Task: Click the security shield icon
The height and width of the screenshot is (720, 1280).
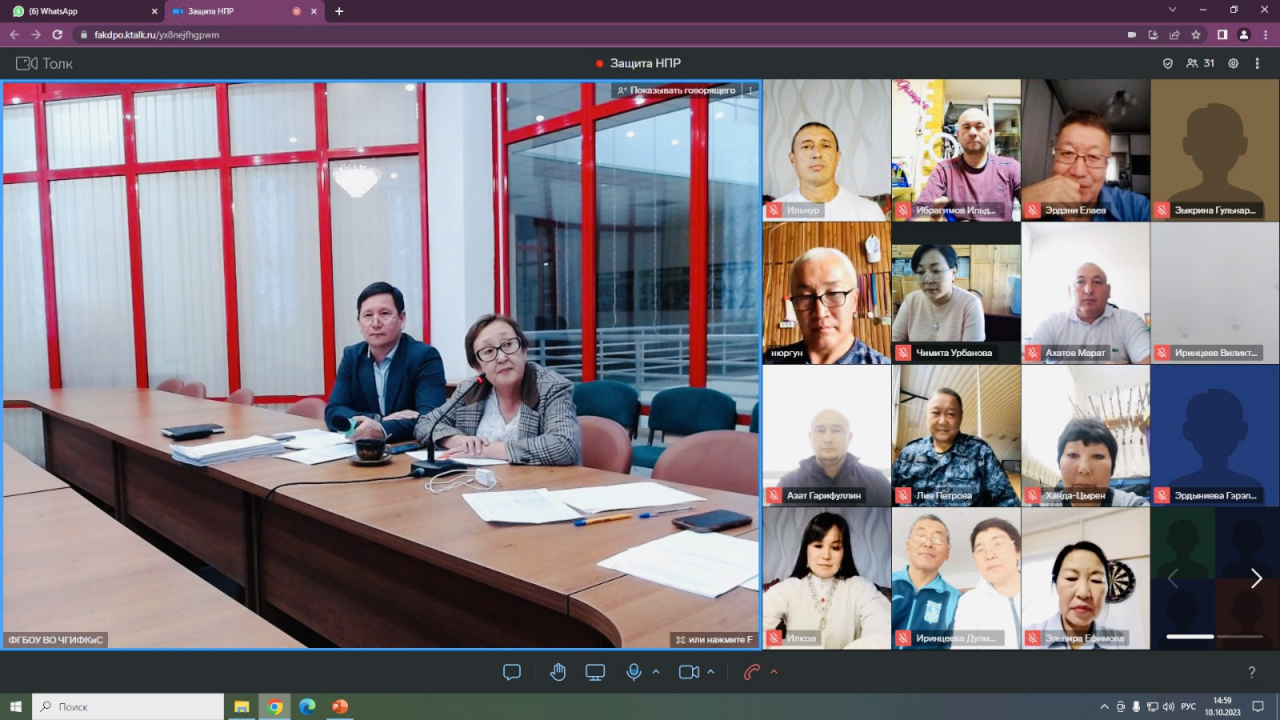Action: (1167, 63)
